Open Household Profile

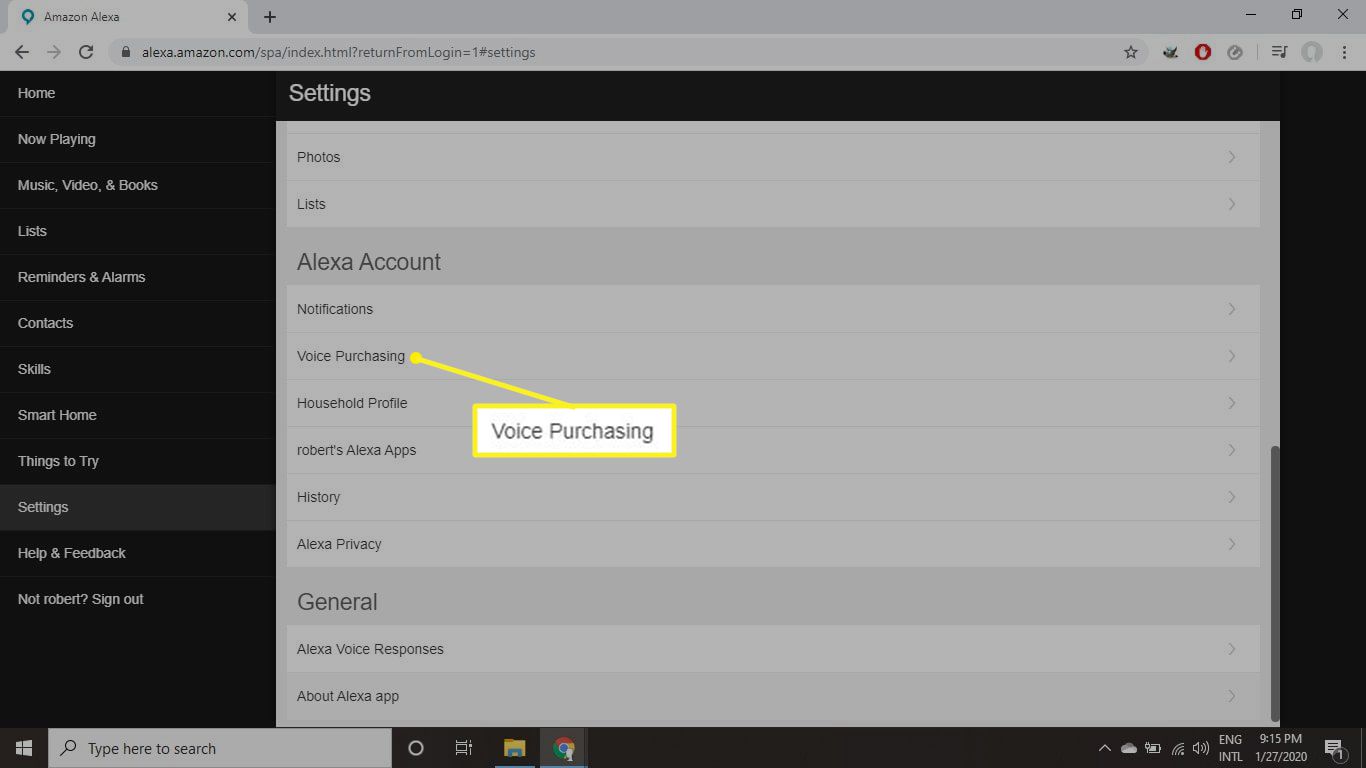pos(773,403)
